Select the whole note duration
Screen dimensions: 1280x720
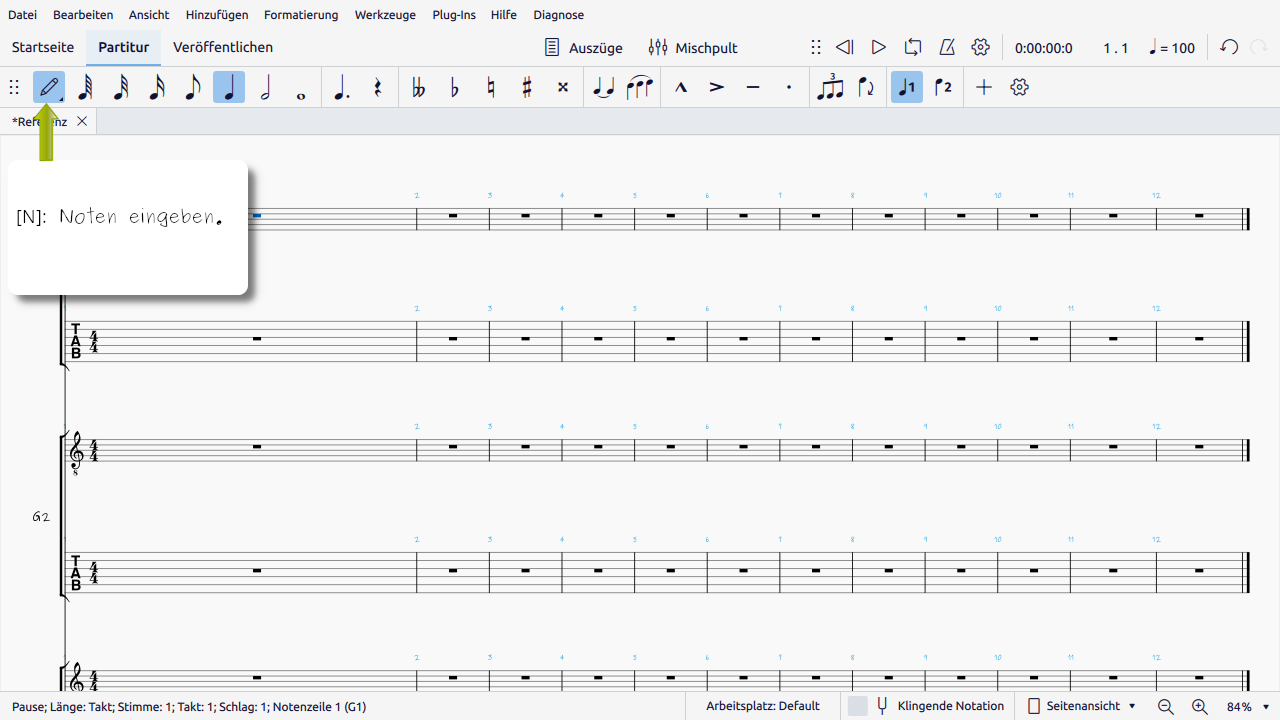coord(301,87)
